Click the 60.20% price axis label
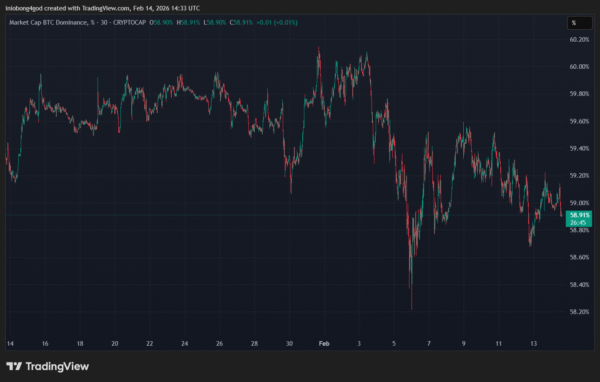Viewport: 600px width, 382px height. pos(579,39)
